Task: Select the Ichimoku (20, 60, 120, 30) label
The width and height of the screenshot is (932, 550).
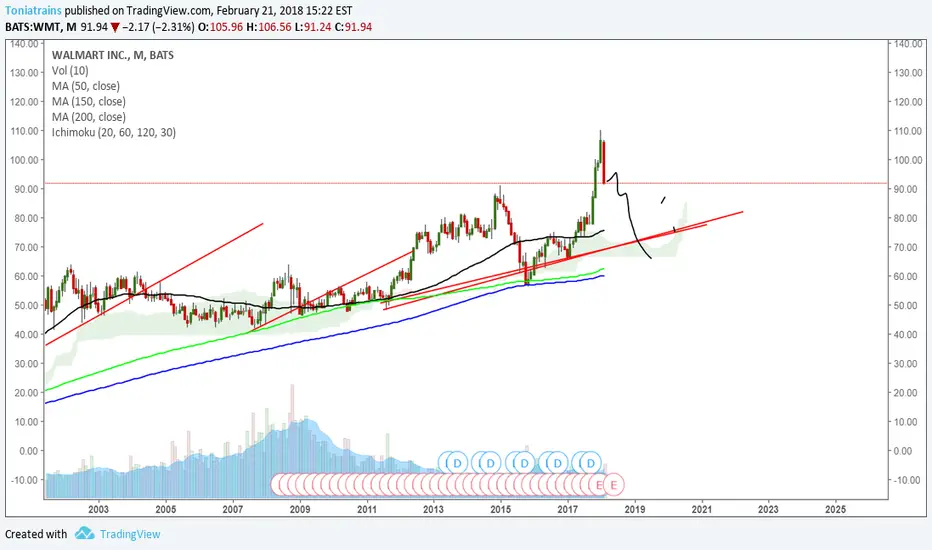Action: pyautogui.click(x=114, y=132)
